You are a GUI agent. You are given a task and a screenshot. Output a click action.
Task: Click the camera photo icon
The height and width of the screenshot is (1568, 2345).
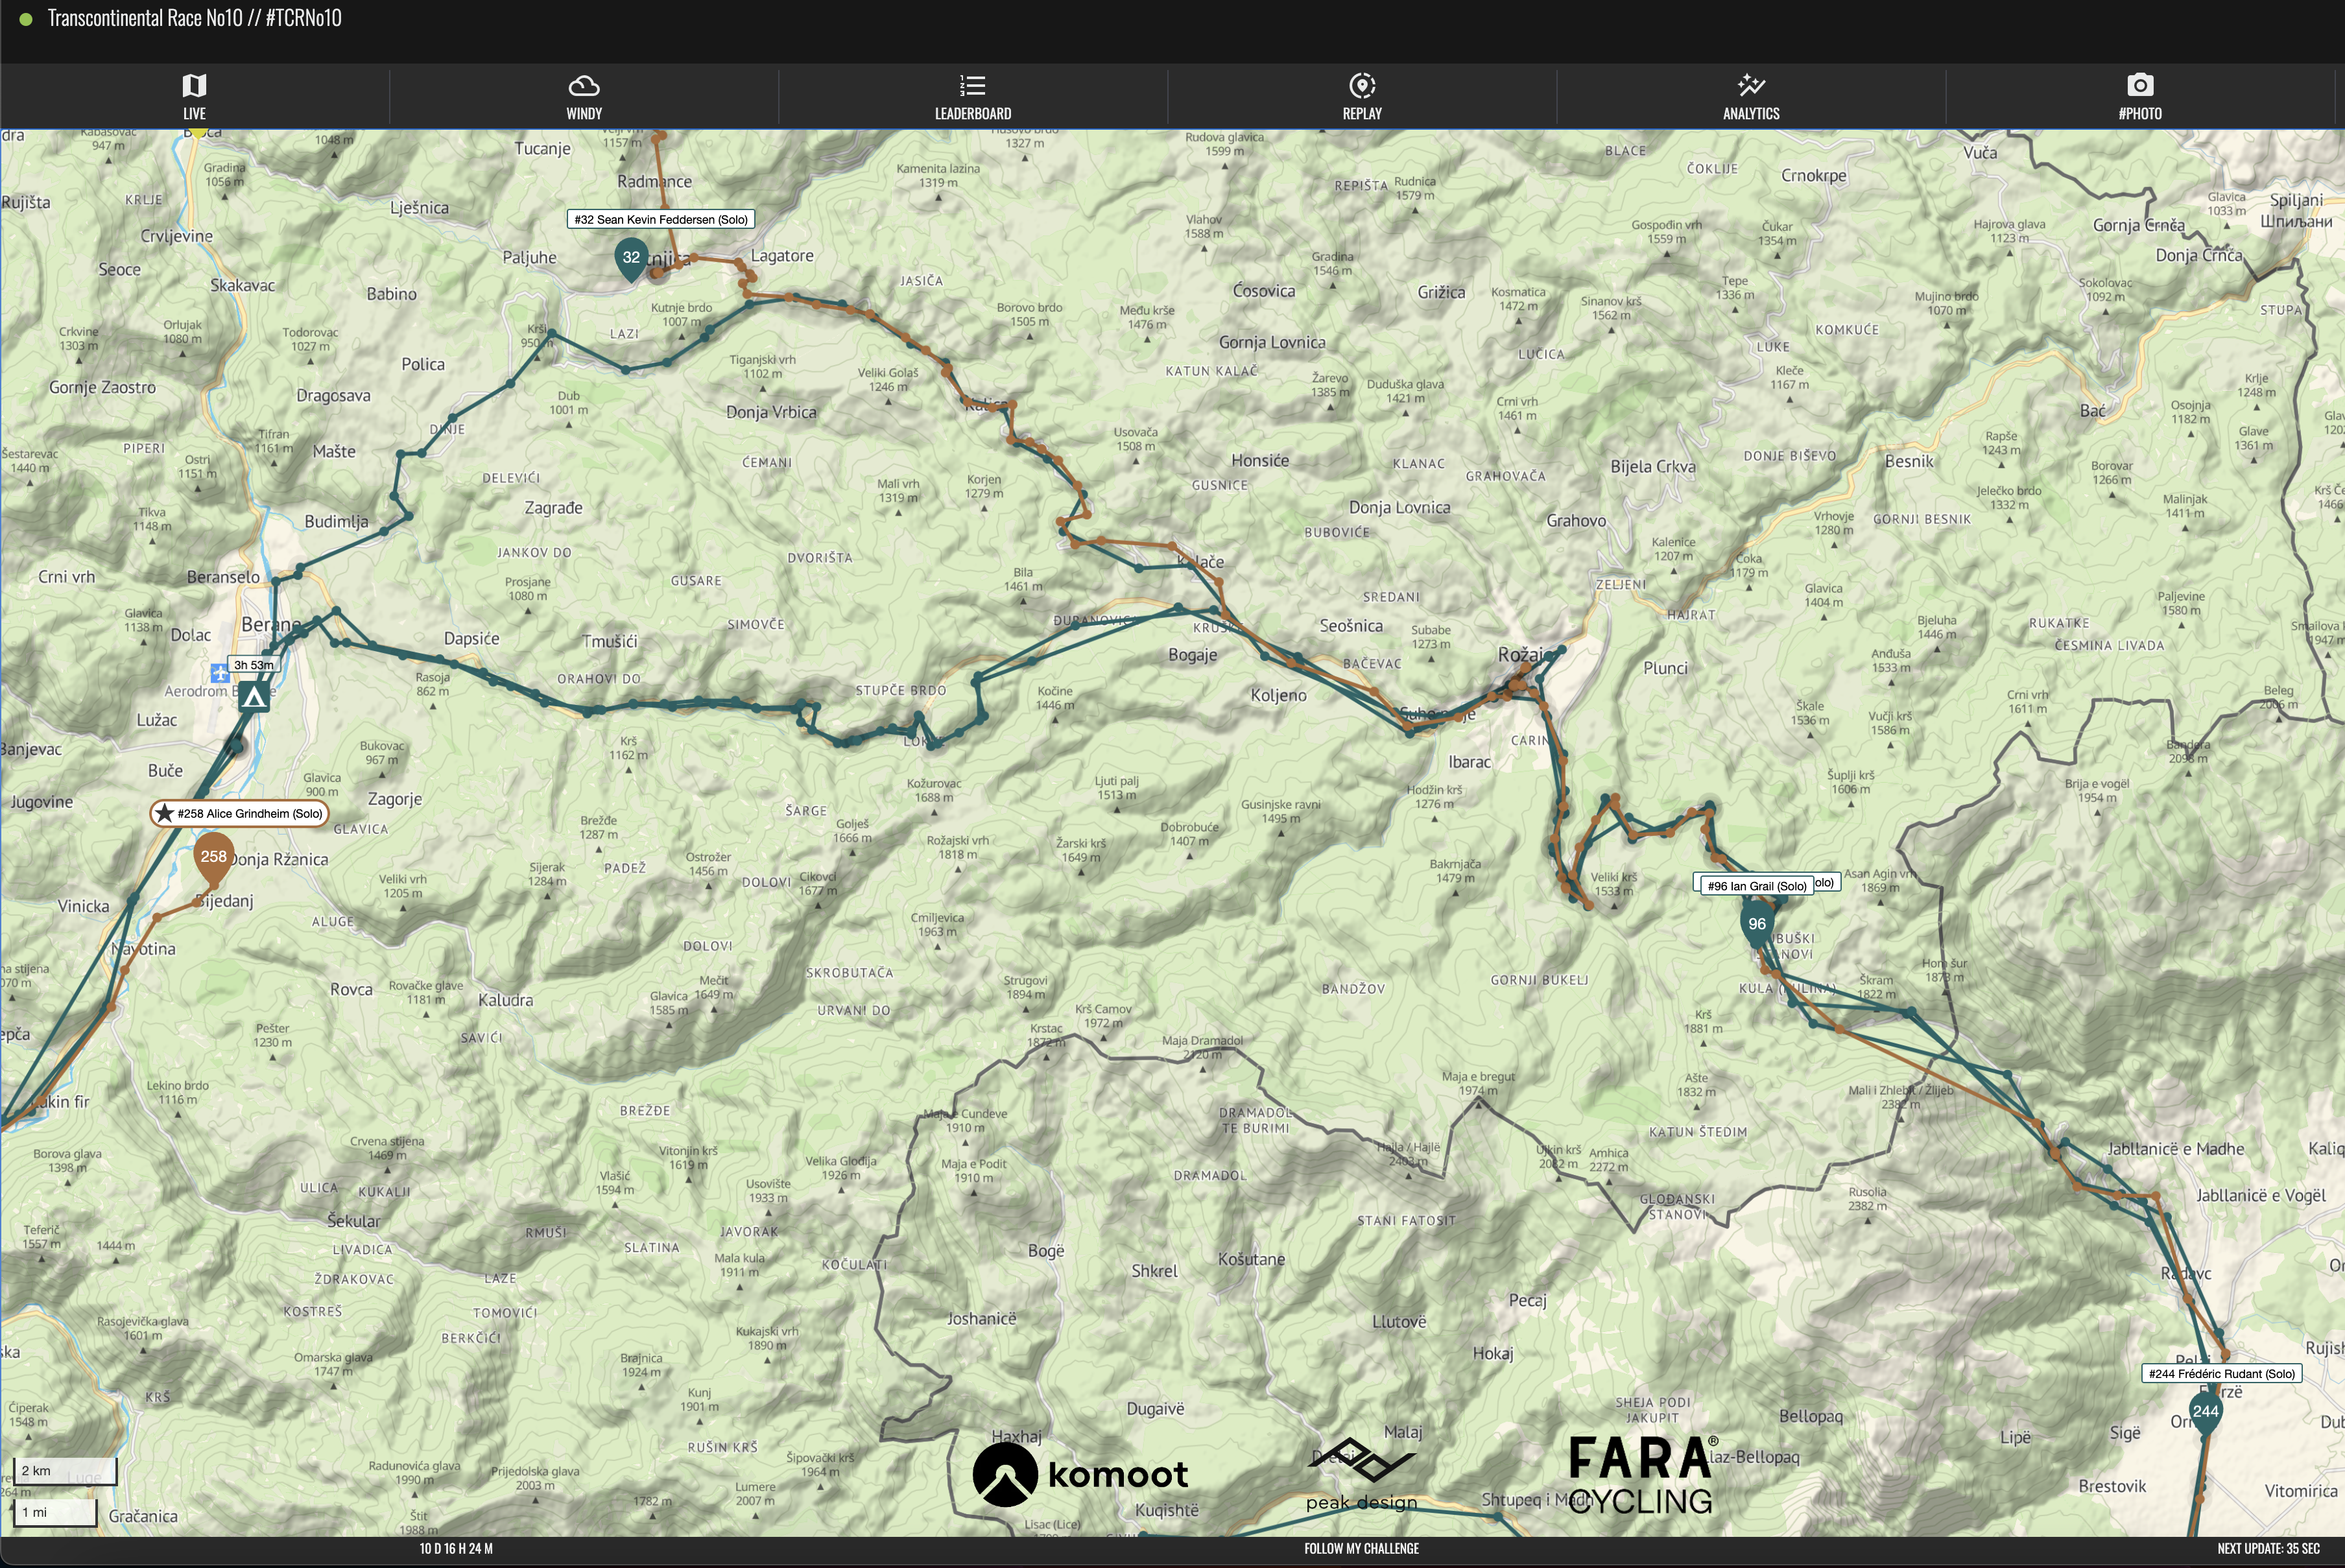pyautogui.click(x=2140, y=85)
